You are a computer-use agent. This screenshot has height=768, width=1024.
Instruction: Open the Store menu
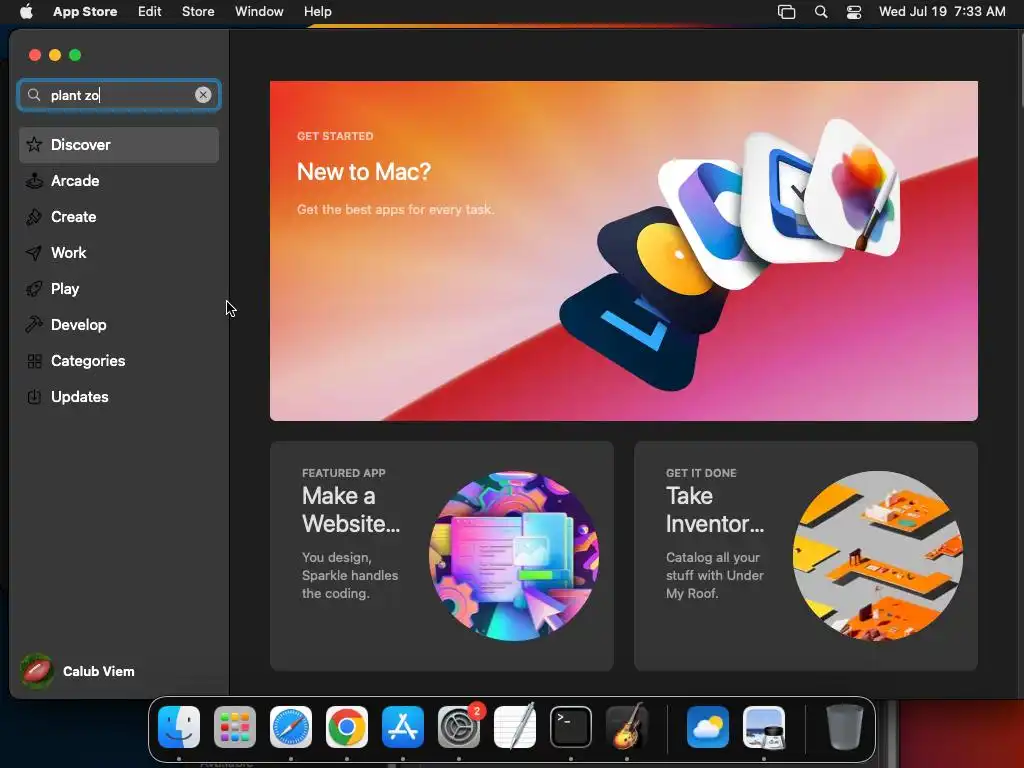click(198, 11)
